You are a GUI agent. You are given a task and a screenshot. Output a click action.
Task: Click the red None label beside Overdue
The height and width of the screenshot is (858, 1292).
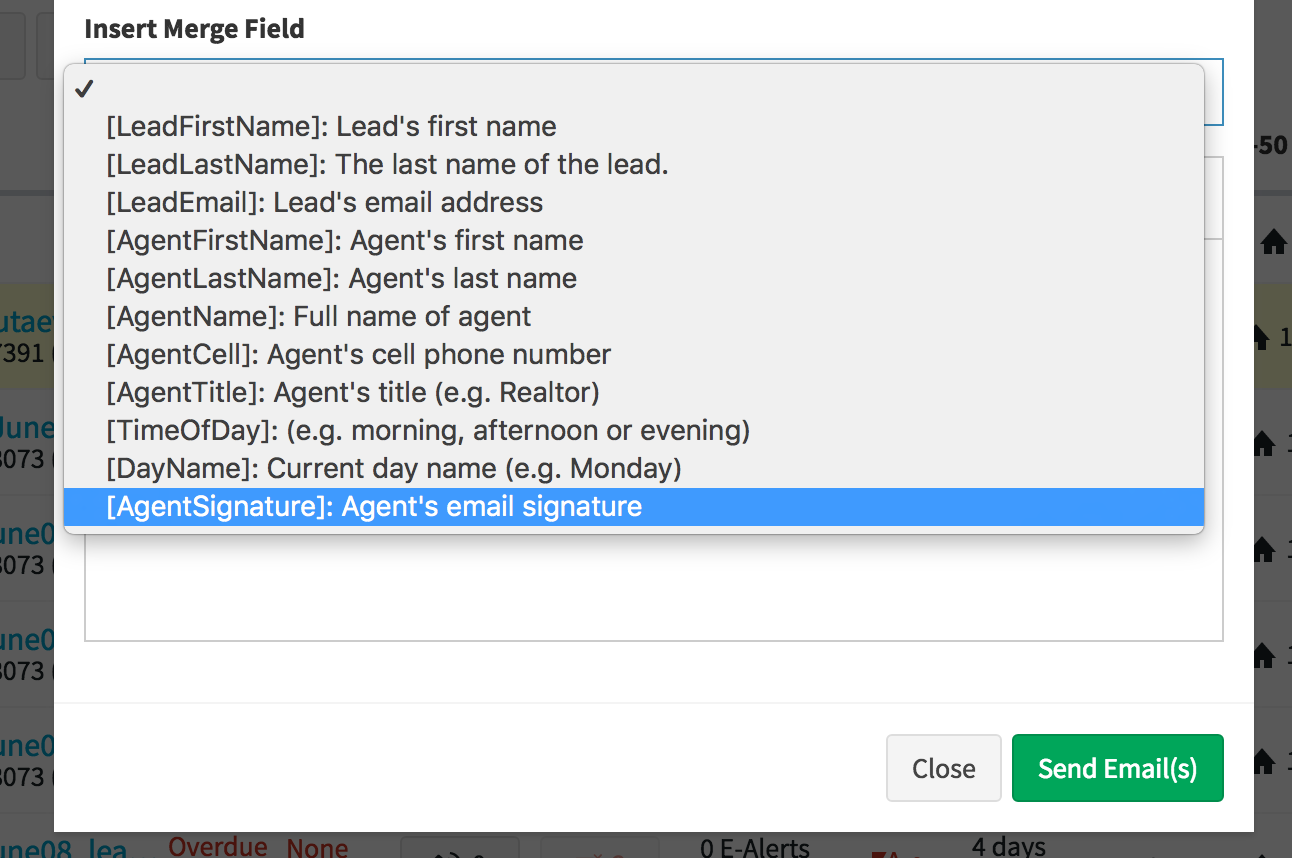pyautogui.click(x=317, y=849)
